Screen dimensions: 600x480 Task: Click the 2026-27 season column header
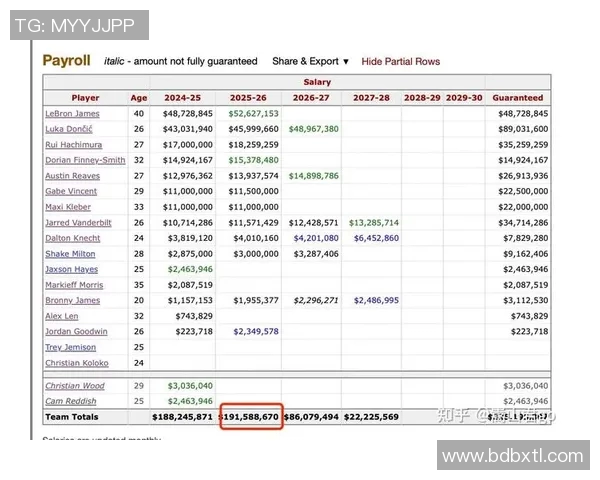(311, 98)
